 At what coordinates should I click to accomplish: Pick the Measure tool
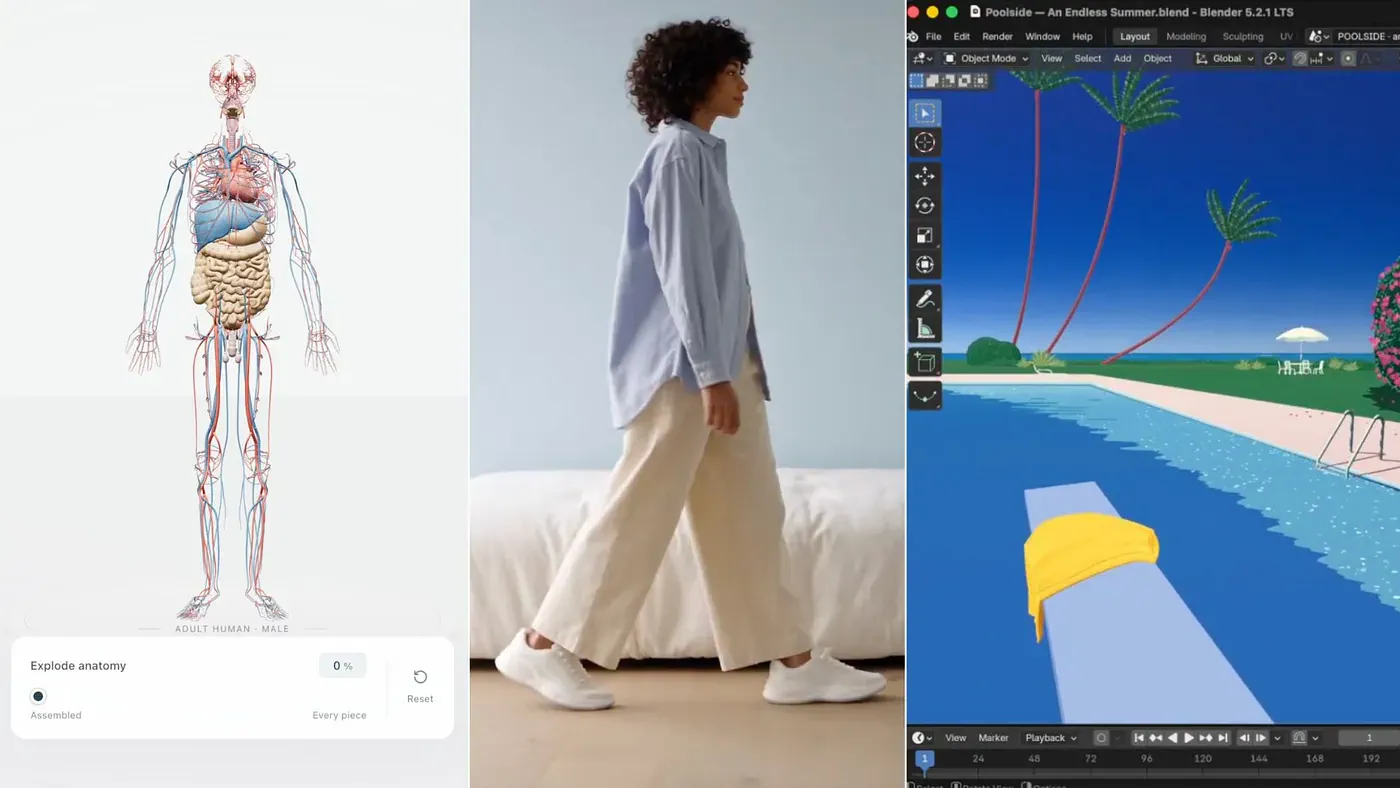[x=925, y=329]
